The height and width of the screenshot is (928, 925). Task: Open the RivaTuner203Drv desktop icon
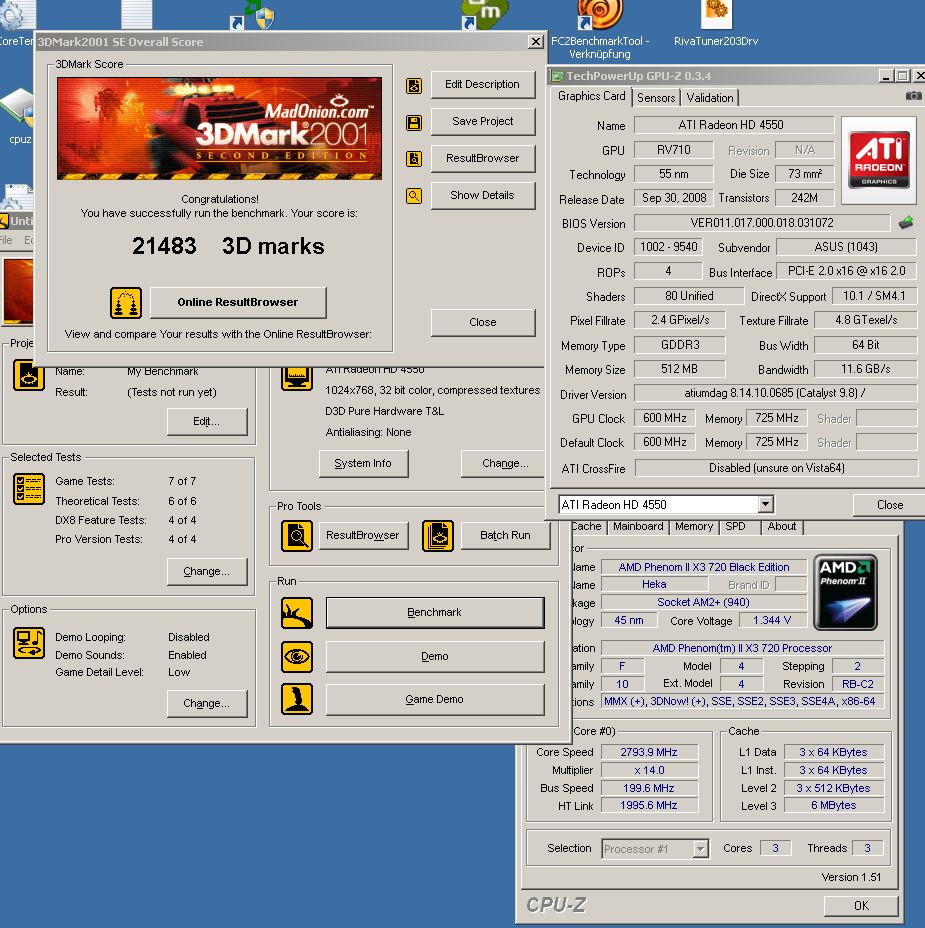click(x=715, y=24)
